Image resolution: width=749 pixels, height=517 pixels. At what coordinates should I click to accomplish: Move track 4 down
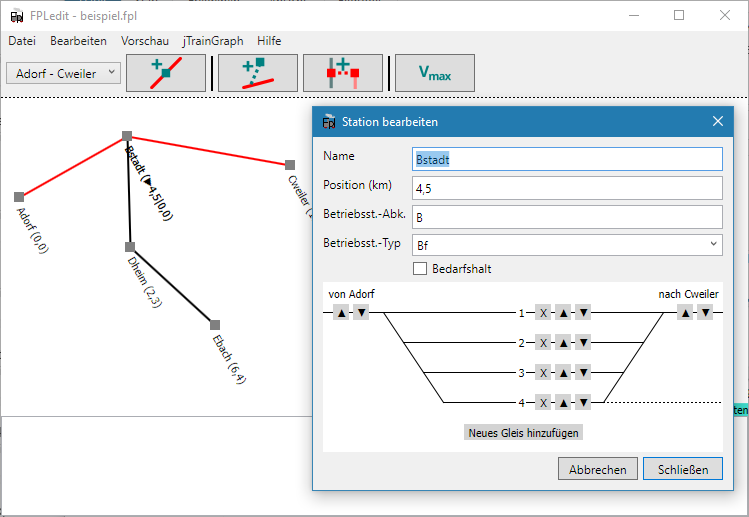point(583,403)
